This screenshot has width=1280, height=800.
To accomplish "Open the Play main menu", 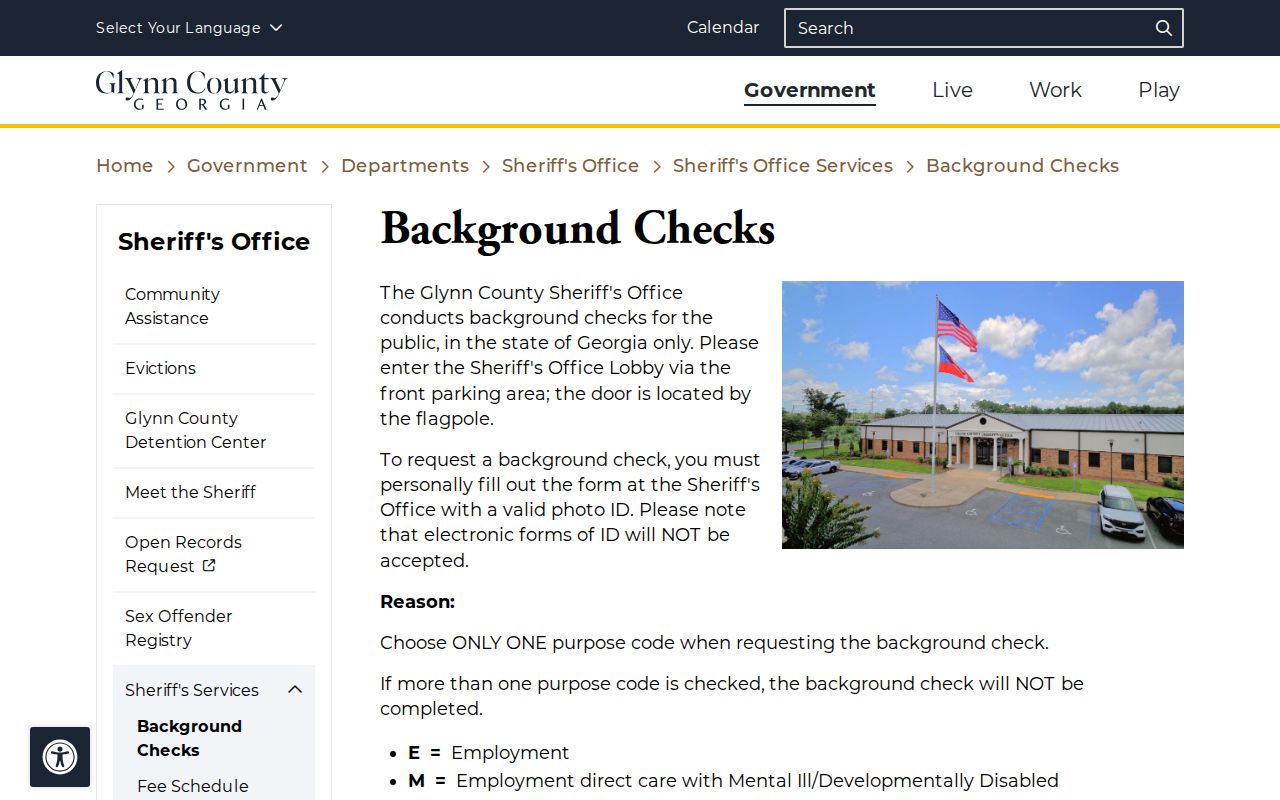I will [x=1159, y=90].
